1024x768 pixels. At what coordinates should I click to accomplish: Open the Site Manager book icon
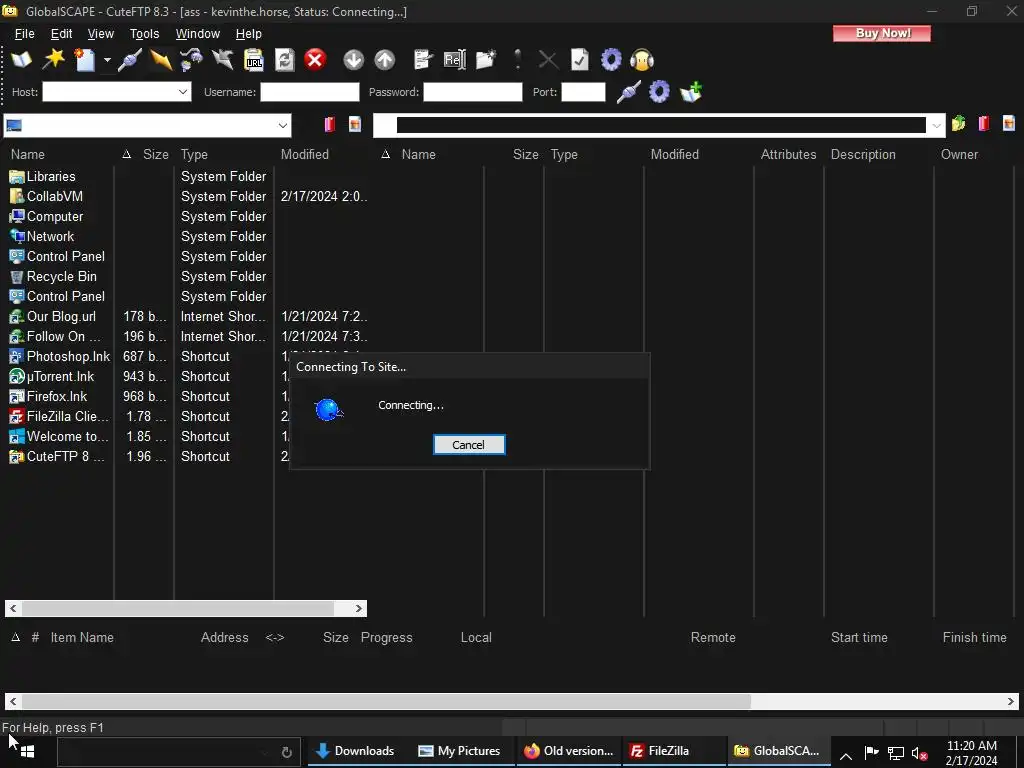22,60
